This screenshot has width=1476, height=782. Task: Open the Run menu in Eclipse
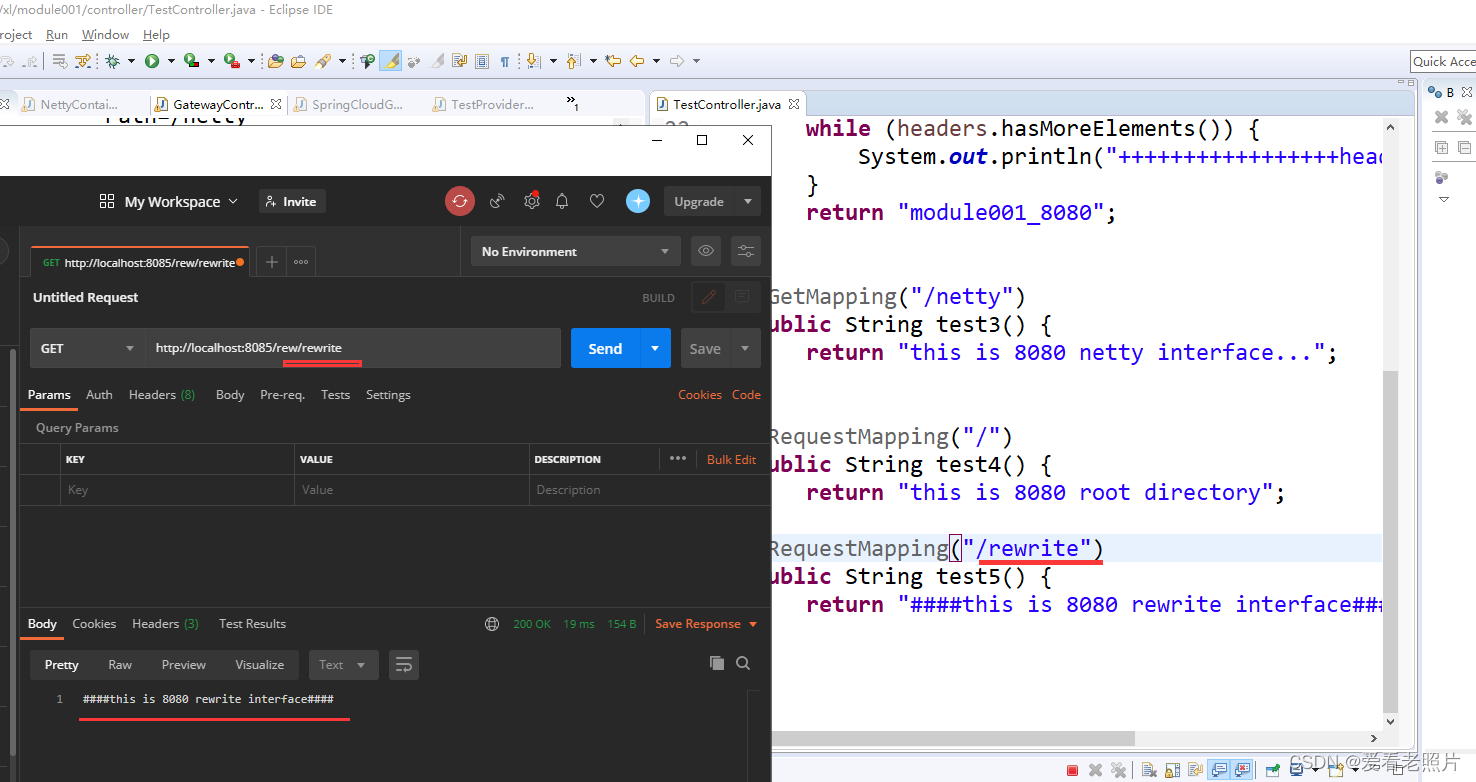tap(57, 34)
